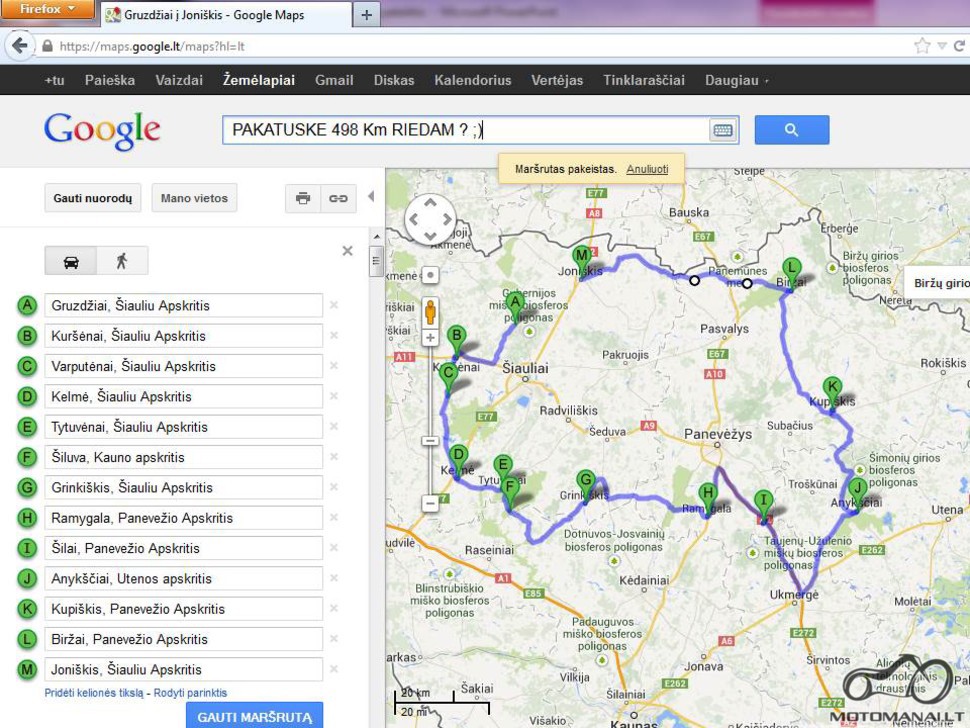
Task: Click the Tytuvėnai destination field
Action: click(x=184, y=427)
